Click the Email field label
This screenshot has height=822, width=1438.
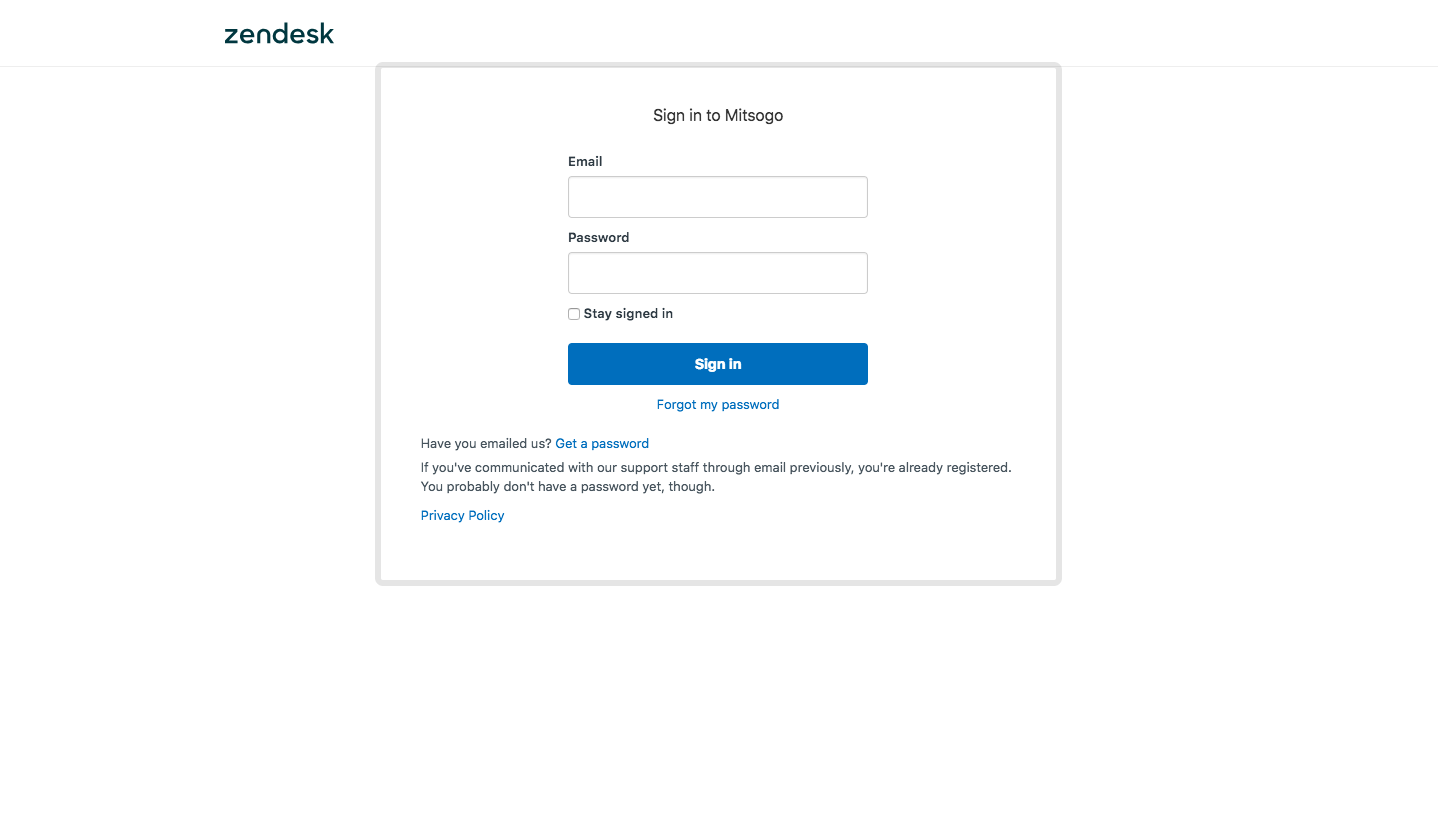[585, 161]
